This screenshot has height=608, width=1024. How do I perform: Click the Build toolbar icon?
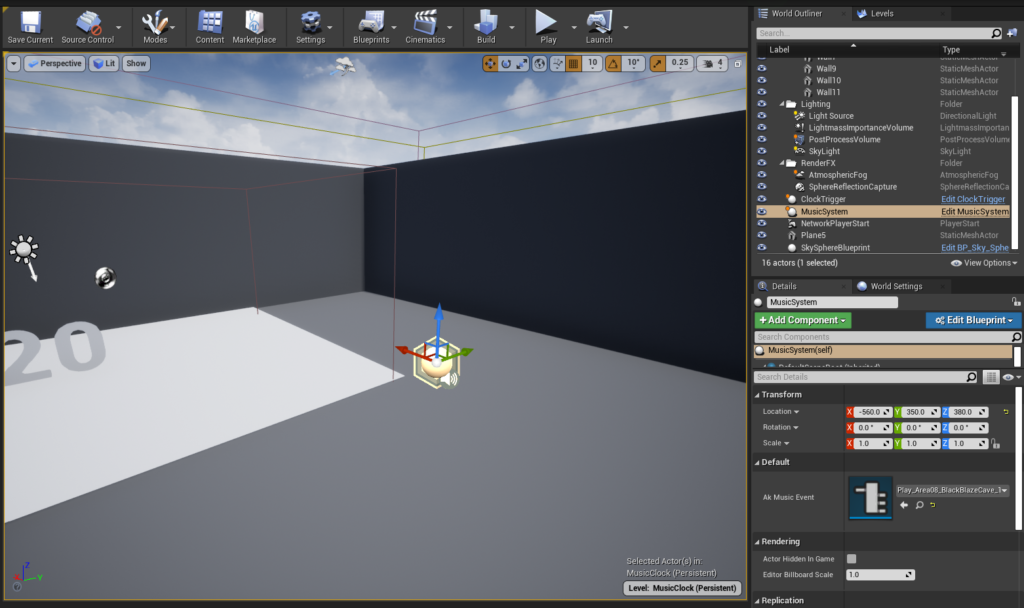[x=486, y=27]
